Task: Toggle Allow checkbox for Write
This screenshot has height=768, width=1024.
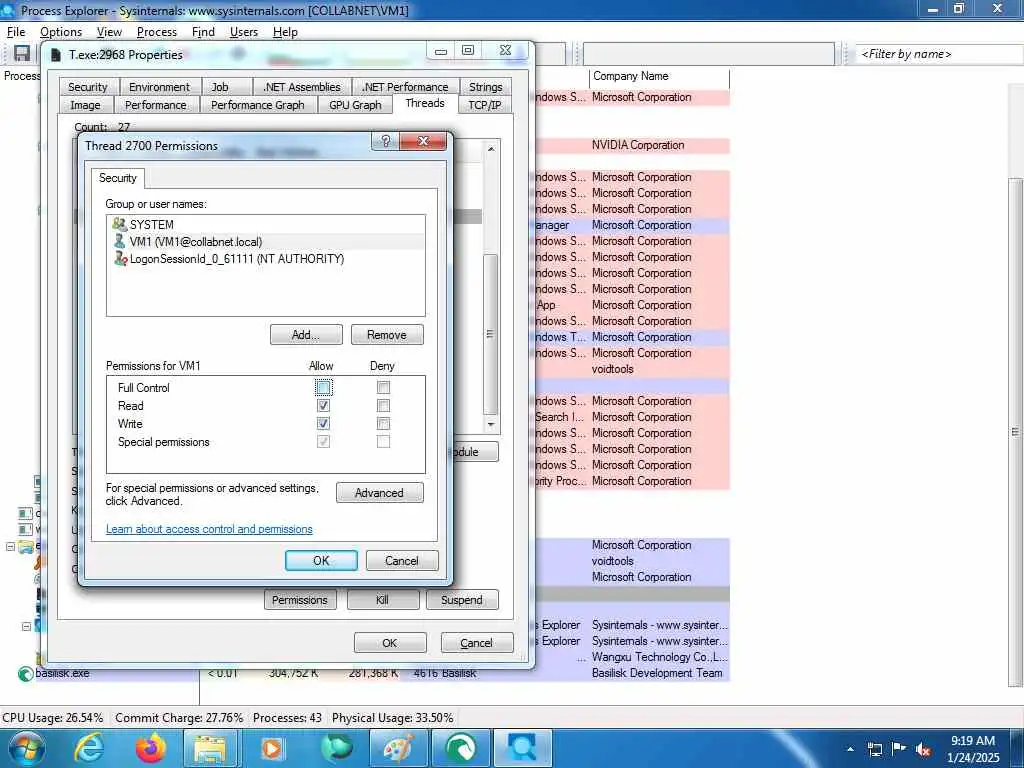Action: click(323, 423)
